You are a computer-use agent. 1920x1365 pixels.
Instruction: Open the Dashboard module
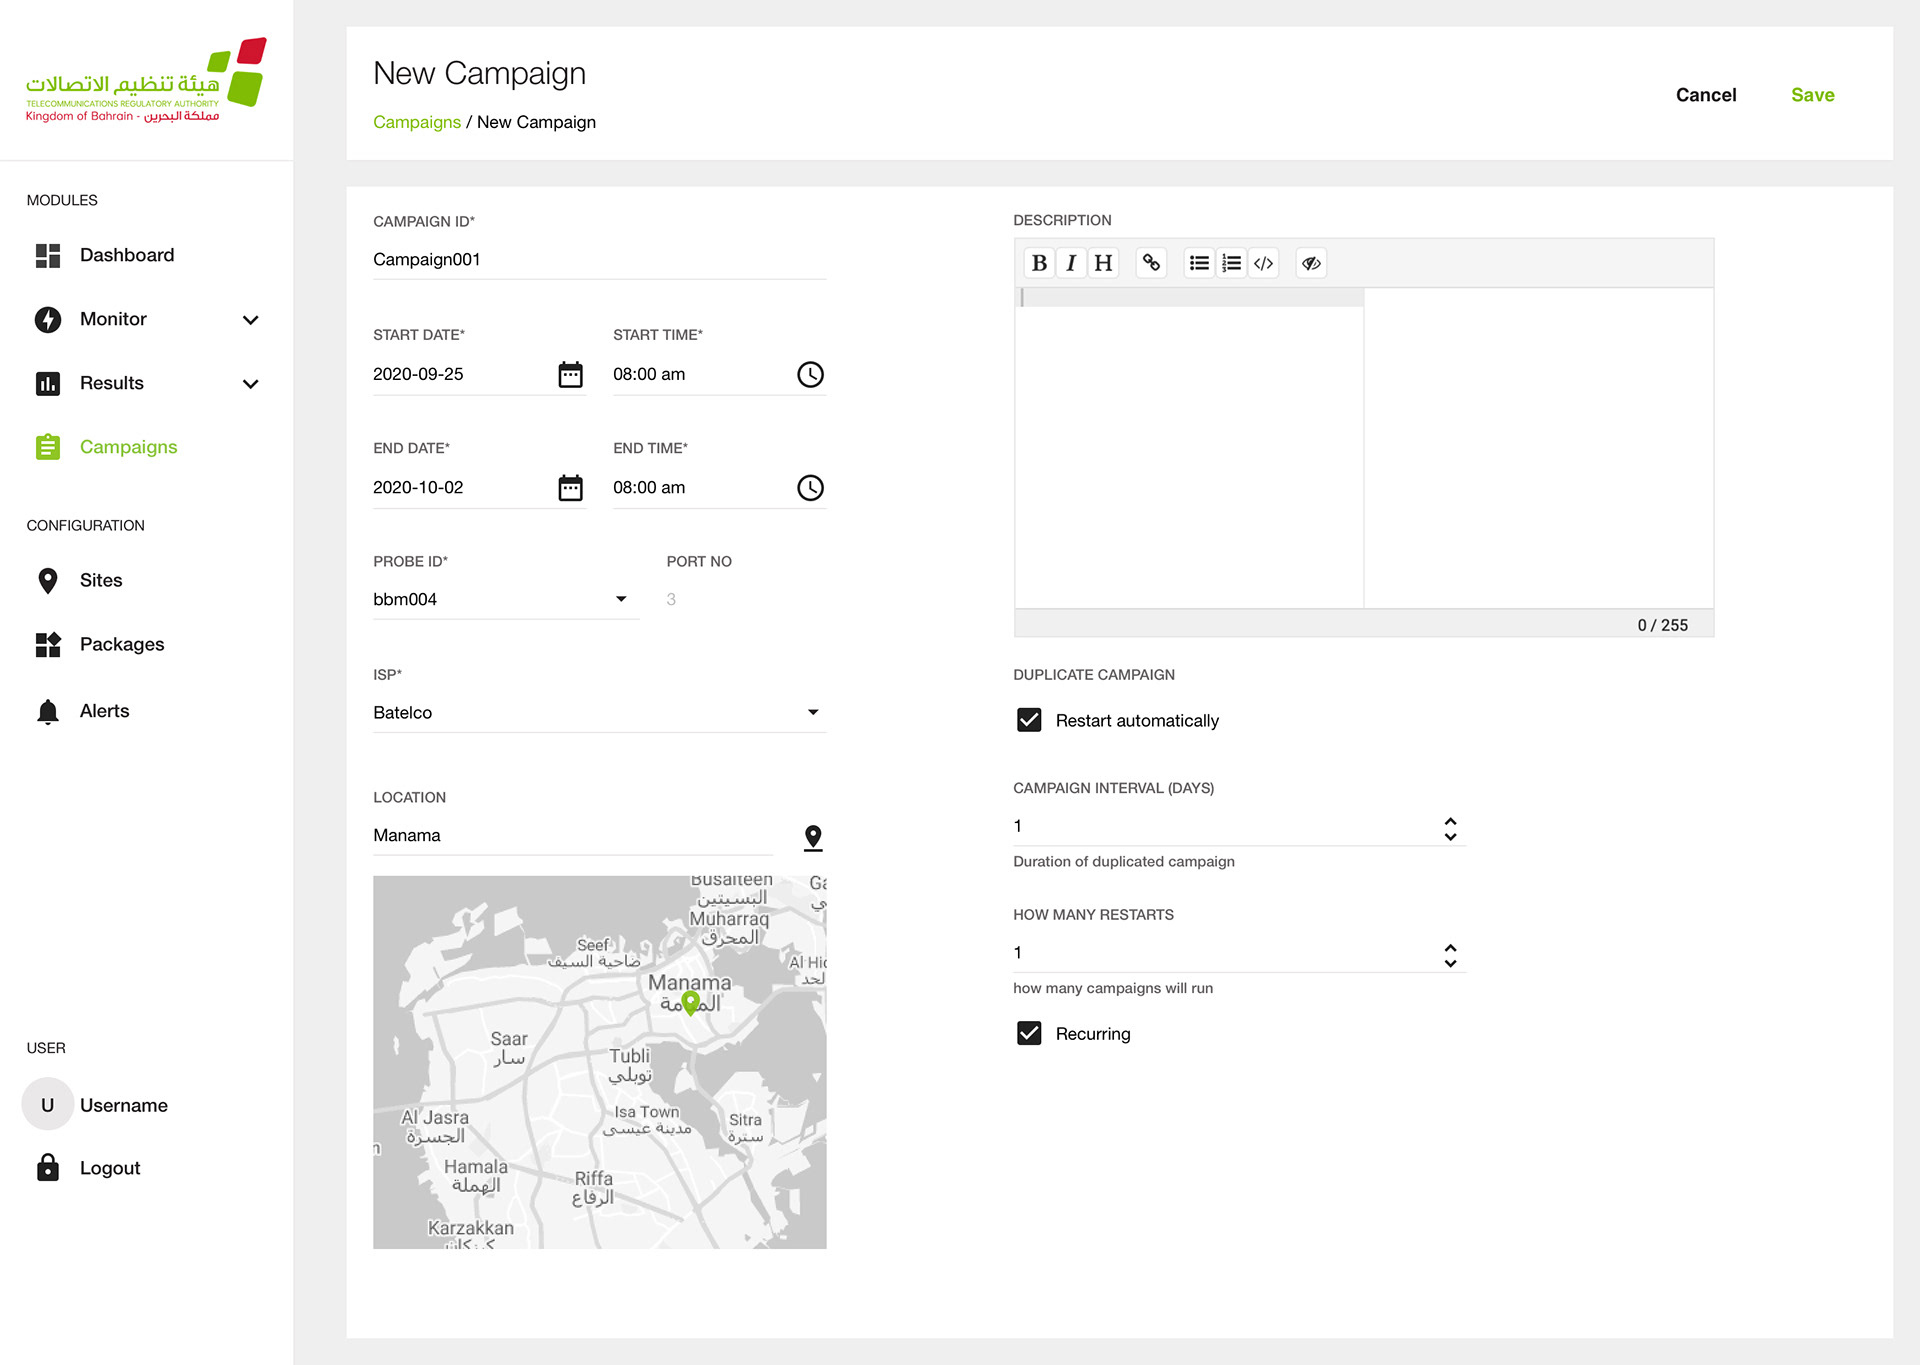[x=126, y=255]
